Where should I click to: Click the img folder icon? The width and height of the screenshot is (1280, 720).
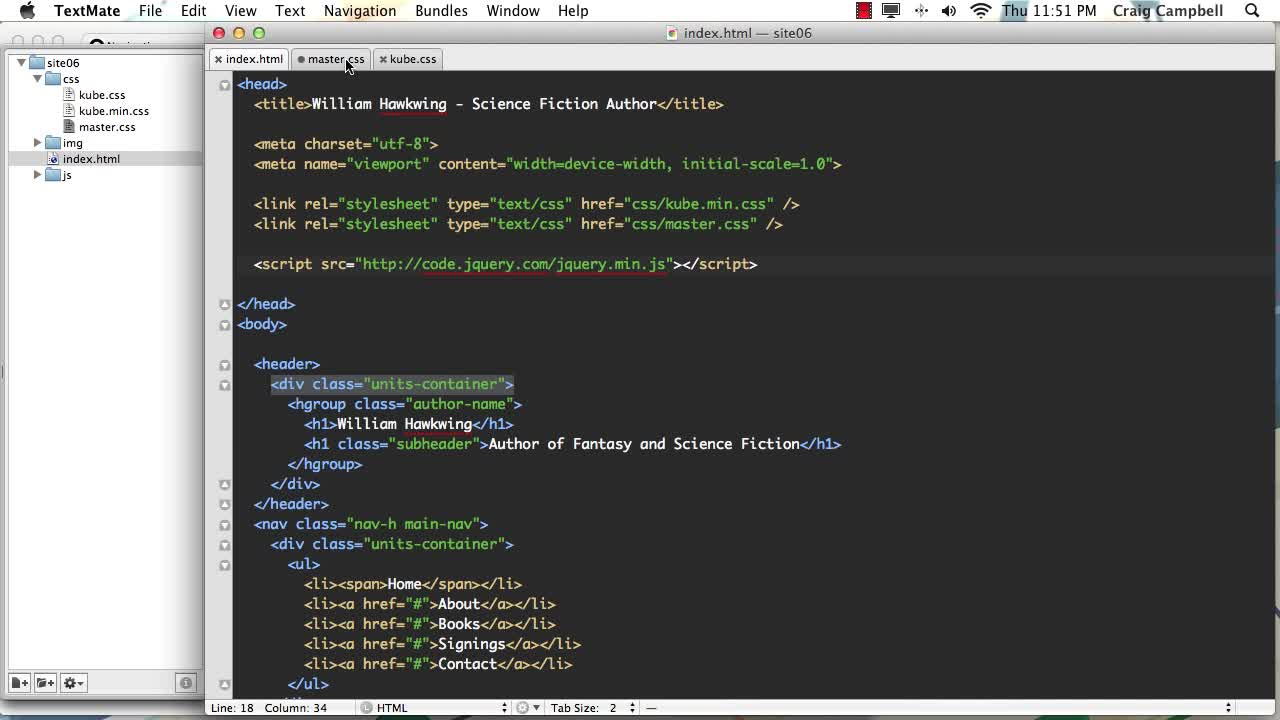click(53, 143)
